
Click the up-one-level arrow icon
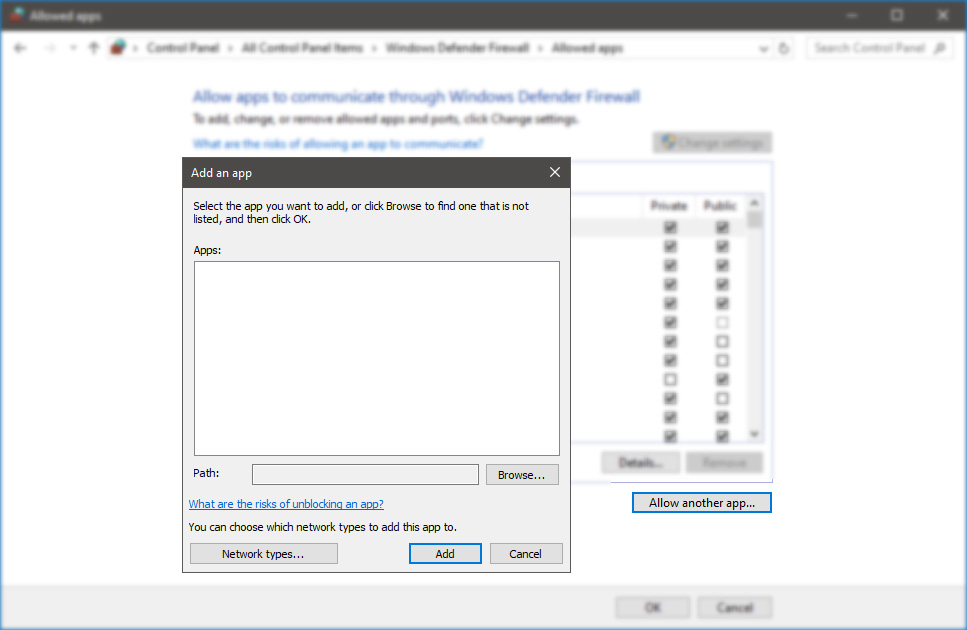click(94, 48)
